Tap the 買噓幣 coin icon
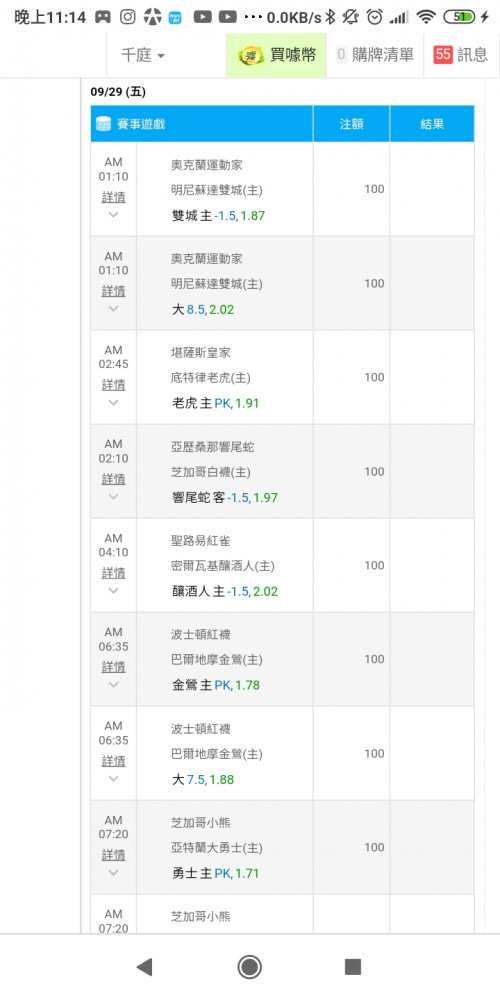This screenshot has width=500, height=1000. 251,55
